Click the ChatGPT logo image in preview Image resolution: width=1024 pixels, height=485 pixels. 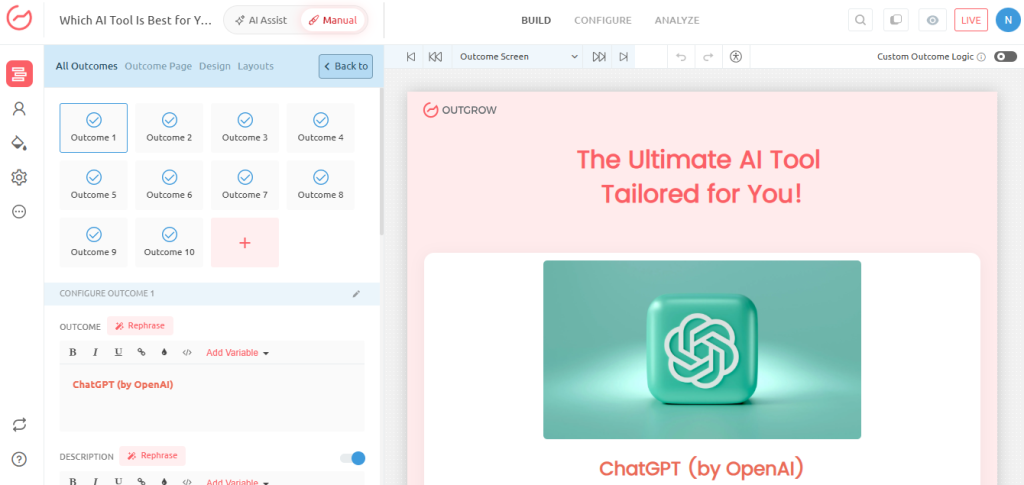(702, 350)
